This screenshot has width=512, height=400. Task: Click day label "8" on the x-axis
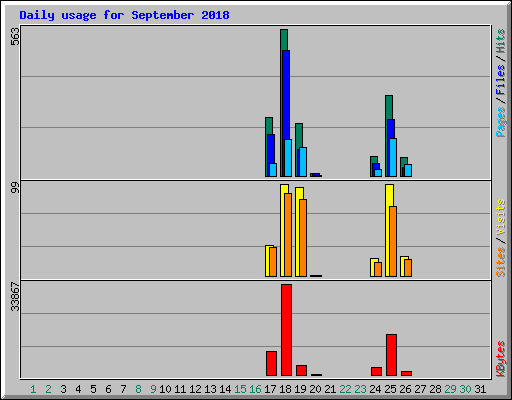138,389
